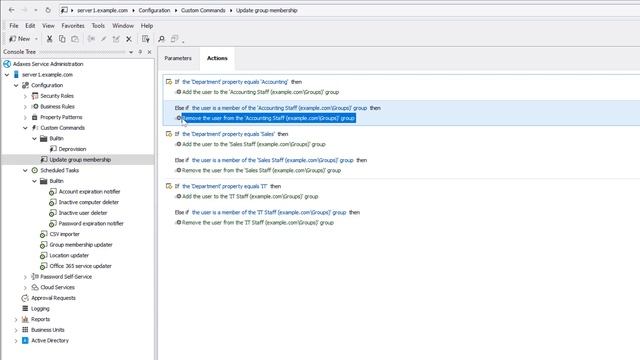Click condition 'Department' property equals 'IT'
This screenshot has width=640, height=360.
click(x=225, y=186)
